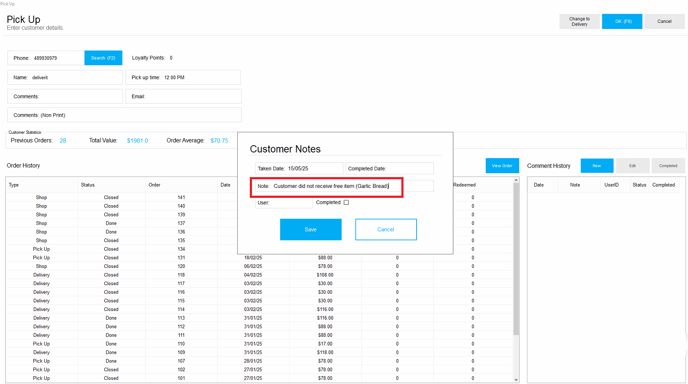Click Edit button in Comment History
The width and height of the screenshot is (688, 384).
[x=632, y=166]
